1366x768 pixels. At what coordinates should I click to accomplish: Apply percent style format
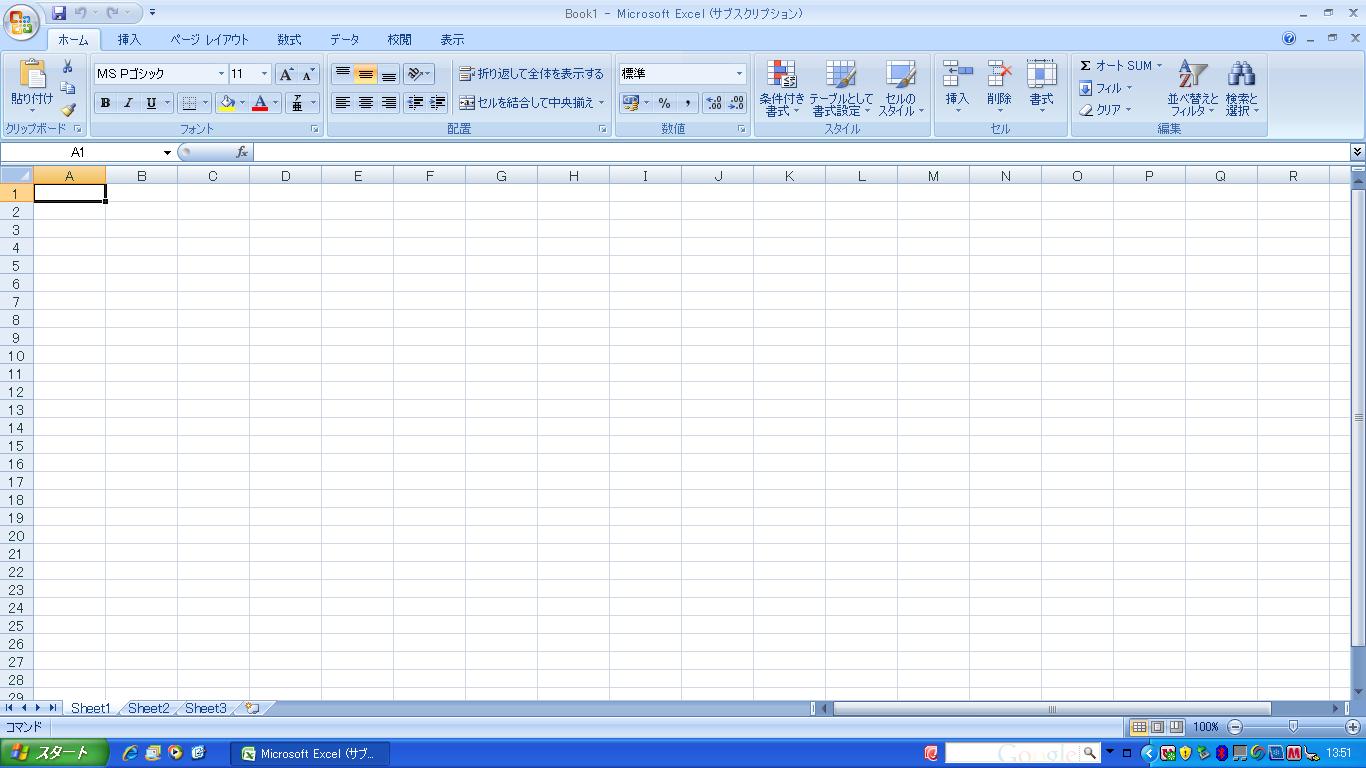pos(664,103)
